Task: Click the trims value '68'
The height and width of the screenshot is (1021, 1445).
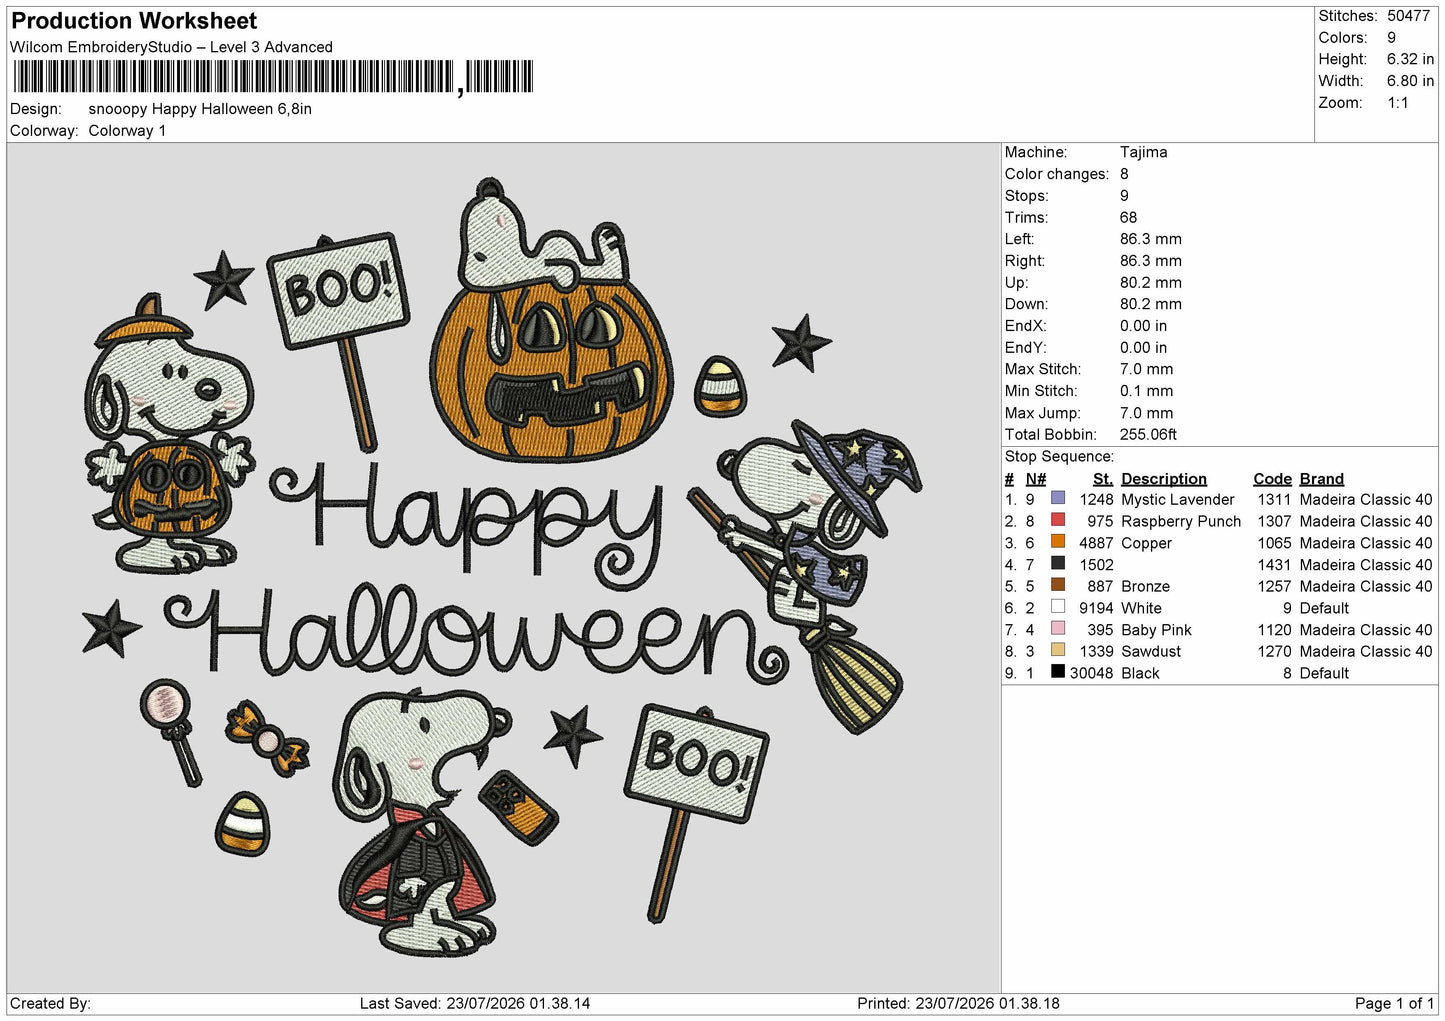Action: coord(1128,217)
